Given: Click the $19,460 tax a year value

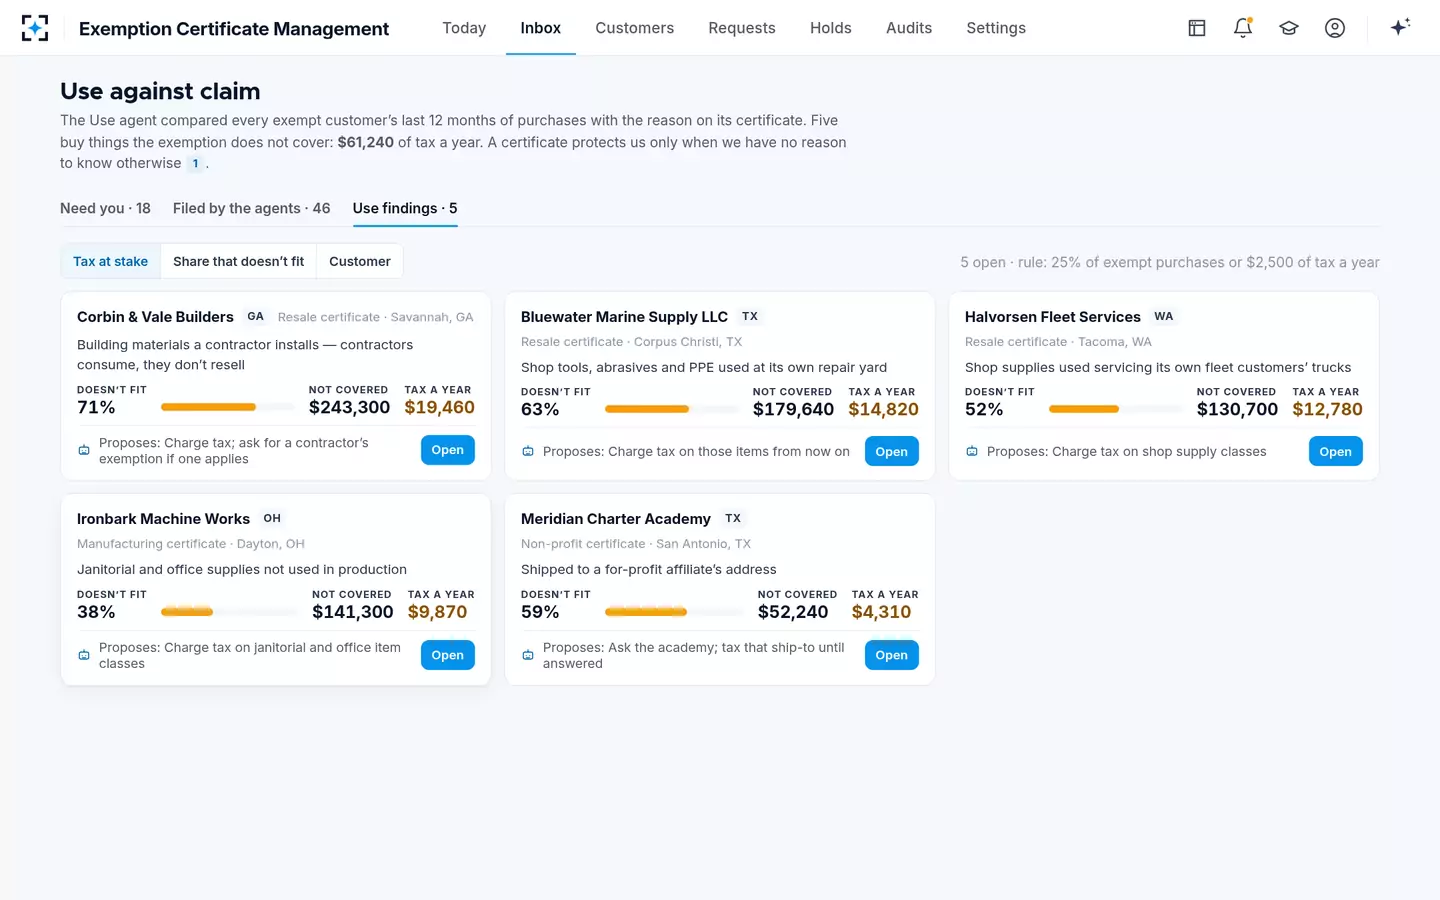Looking at the screenshot, I should tap(440, 407).
